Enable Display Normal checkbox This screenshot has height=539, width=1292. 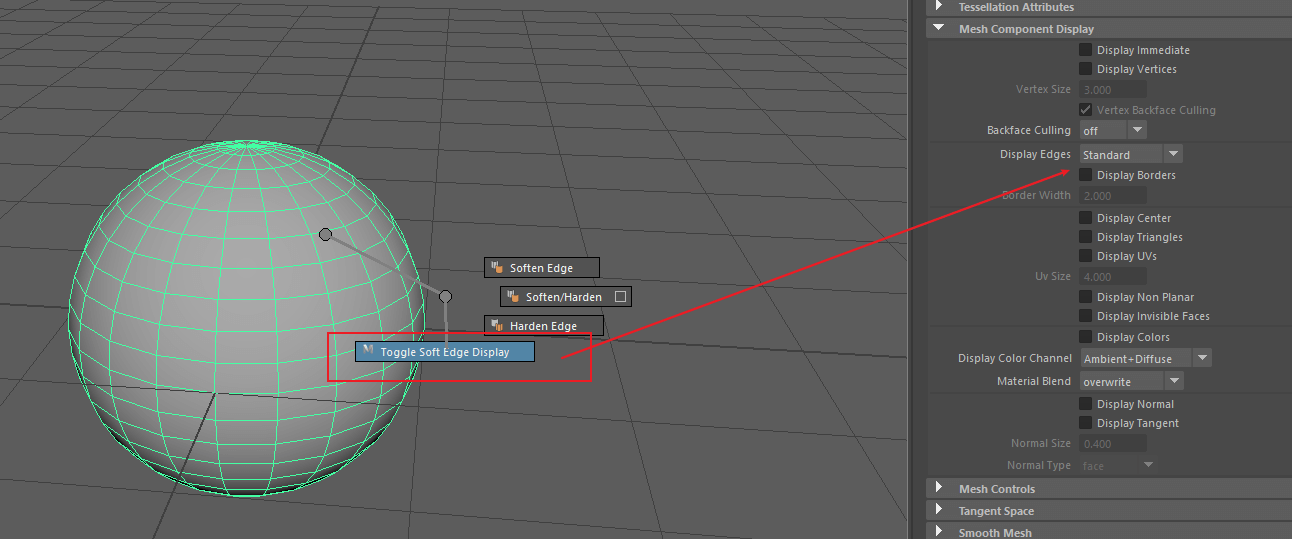(x=1085, y=404)
